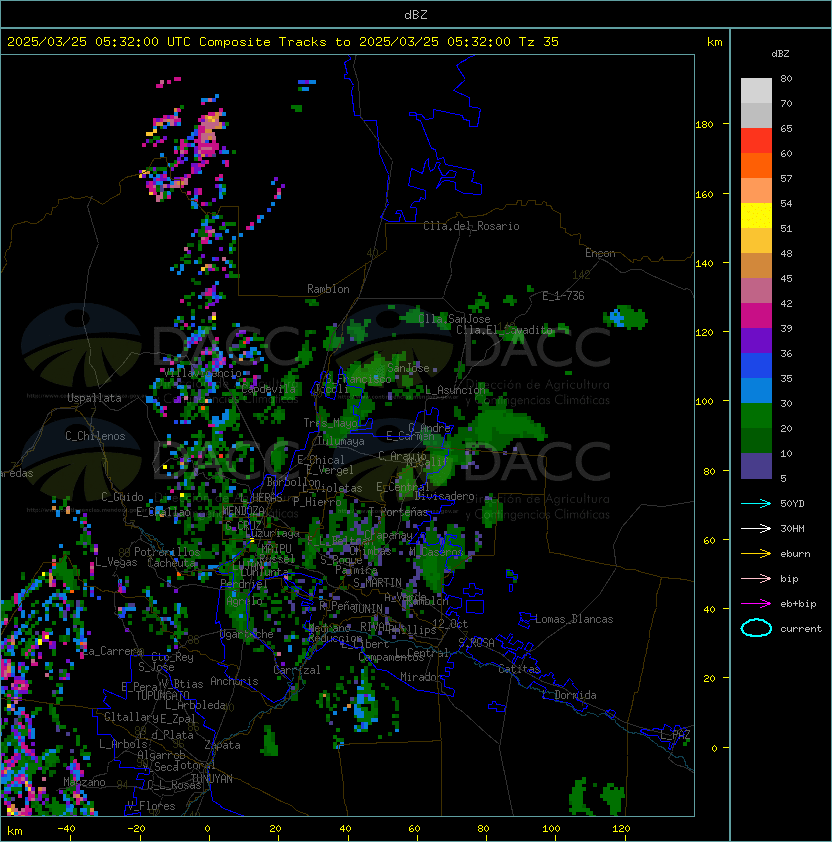Click the Divisadero map label

coord(444,496)
